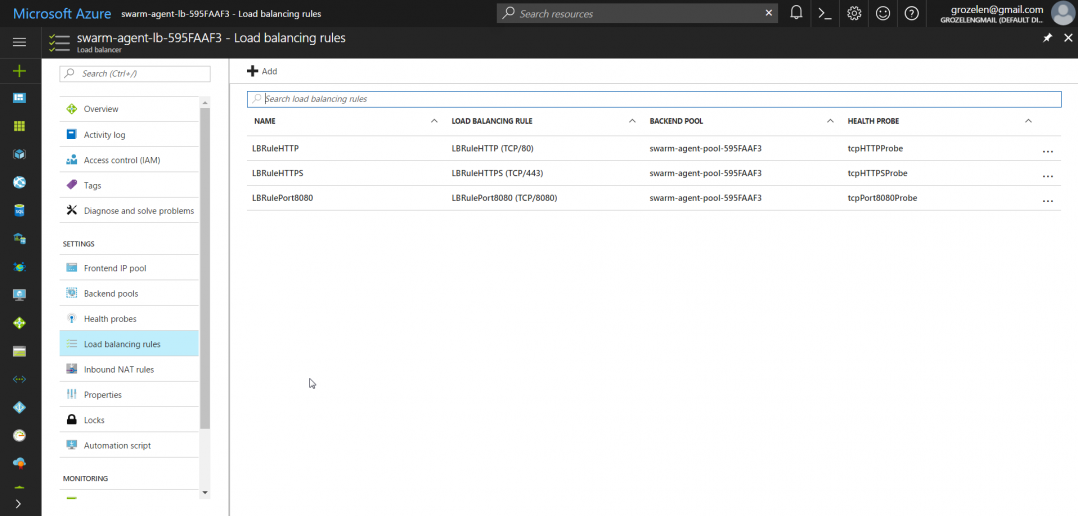1078x516 pixels.
Task: Go to Frontend IP pool
Action: click(115, 268)
